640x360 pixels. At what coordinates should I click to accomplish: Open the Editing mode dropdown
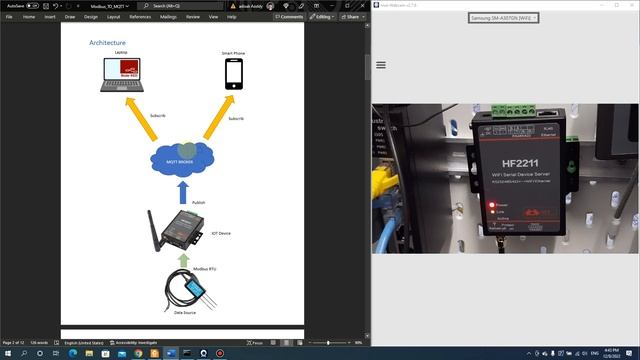point(322,17)
